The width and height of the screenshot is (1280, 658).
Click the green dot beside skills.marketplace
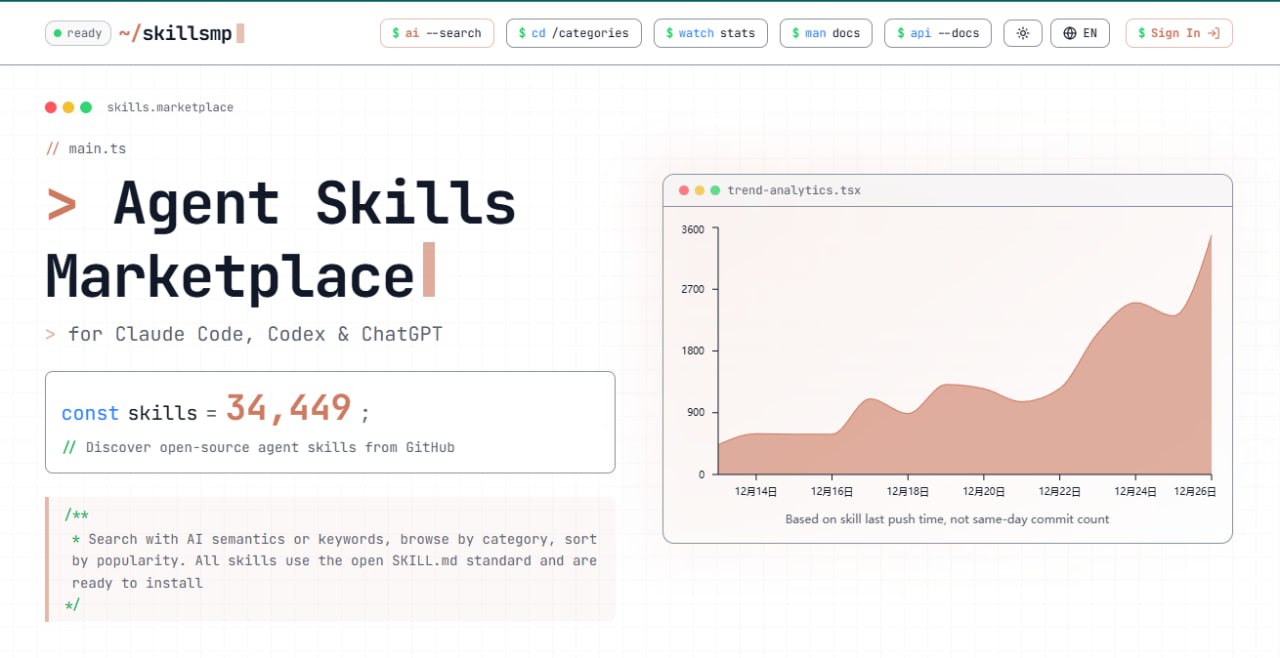pyautogui.click(x=86, y=107)
